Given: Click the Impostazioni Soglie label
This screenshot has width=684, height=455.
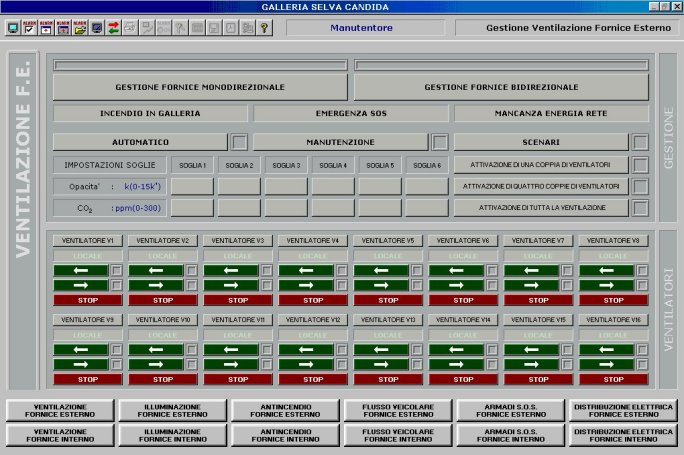Looking at the screenshot, I should (110, 165).
